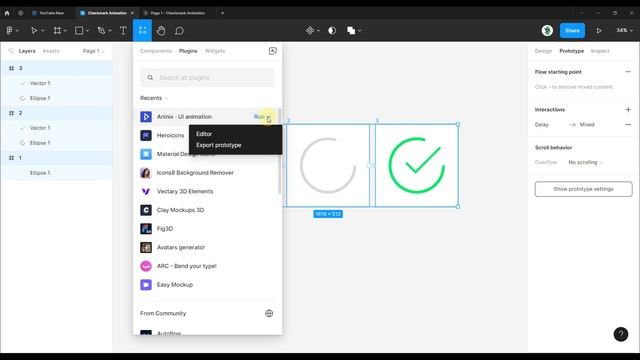Open component options dropdown arrow
The image size is (640, 360).
coord(318,31)
